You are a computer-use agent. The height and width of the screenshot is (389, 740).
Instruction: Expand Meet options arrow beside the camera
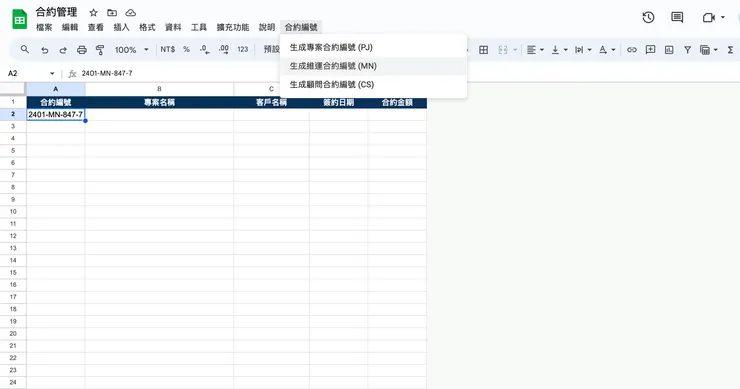723,17
